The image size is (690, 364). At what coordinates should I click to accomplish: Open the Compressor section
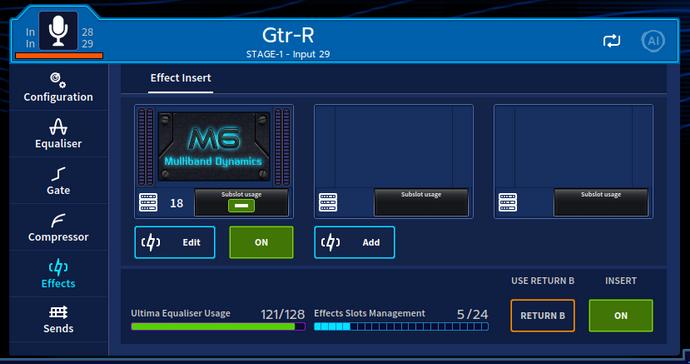[58, 227]
